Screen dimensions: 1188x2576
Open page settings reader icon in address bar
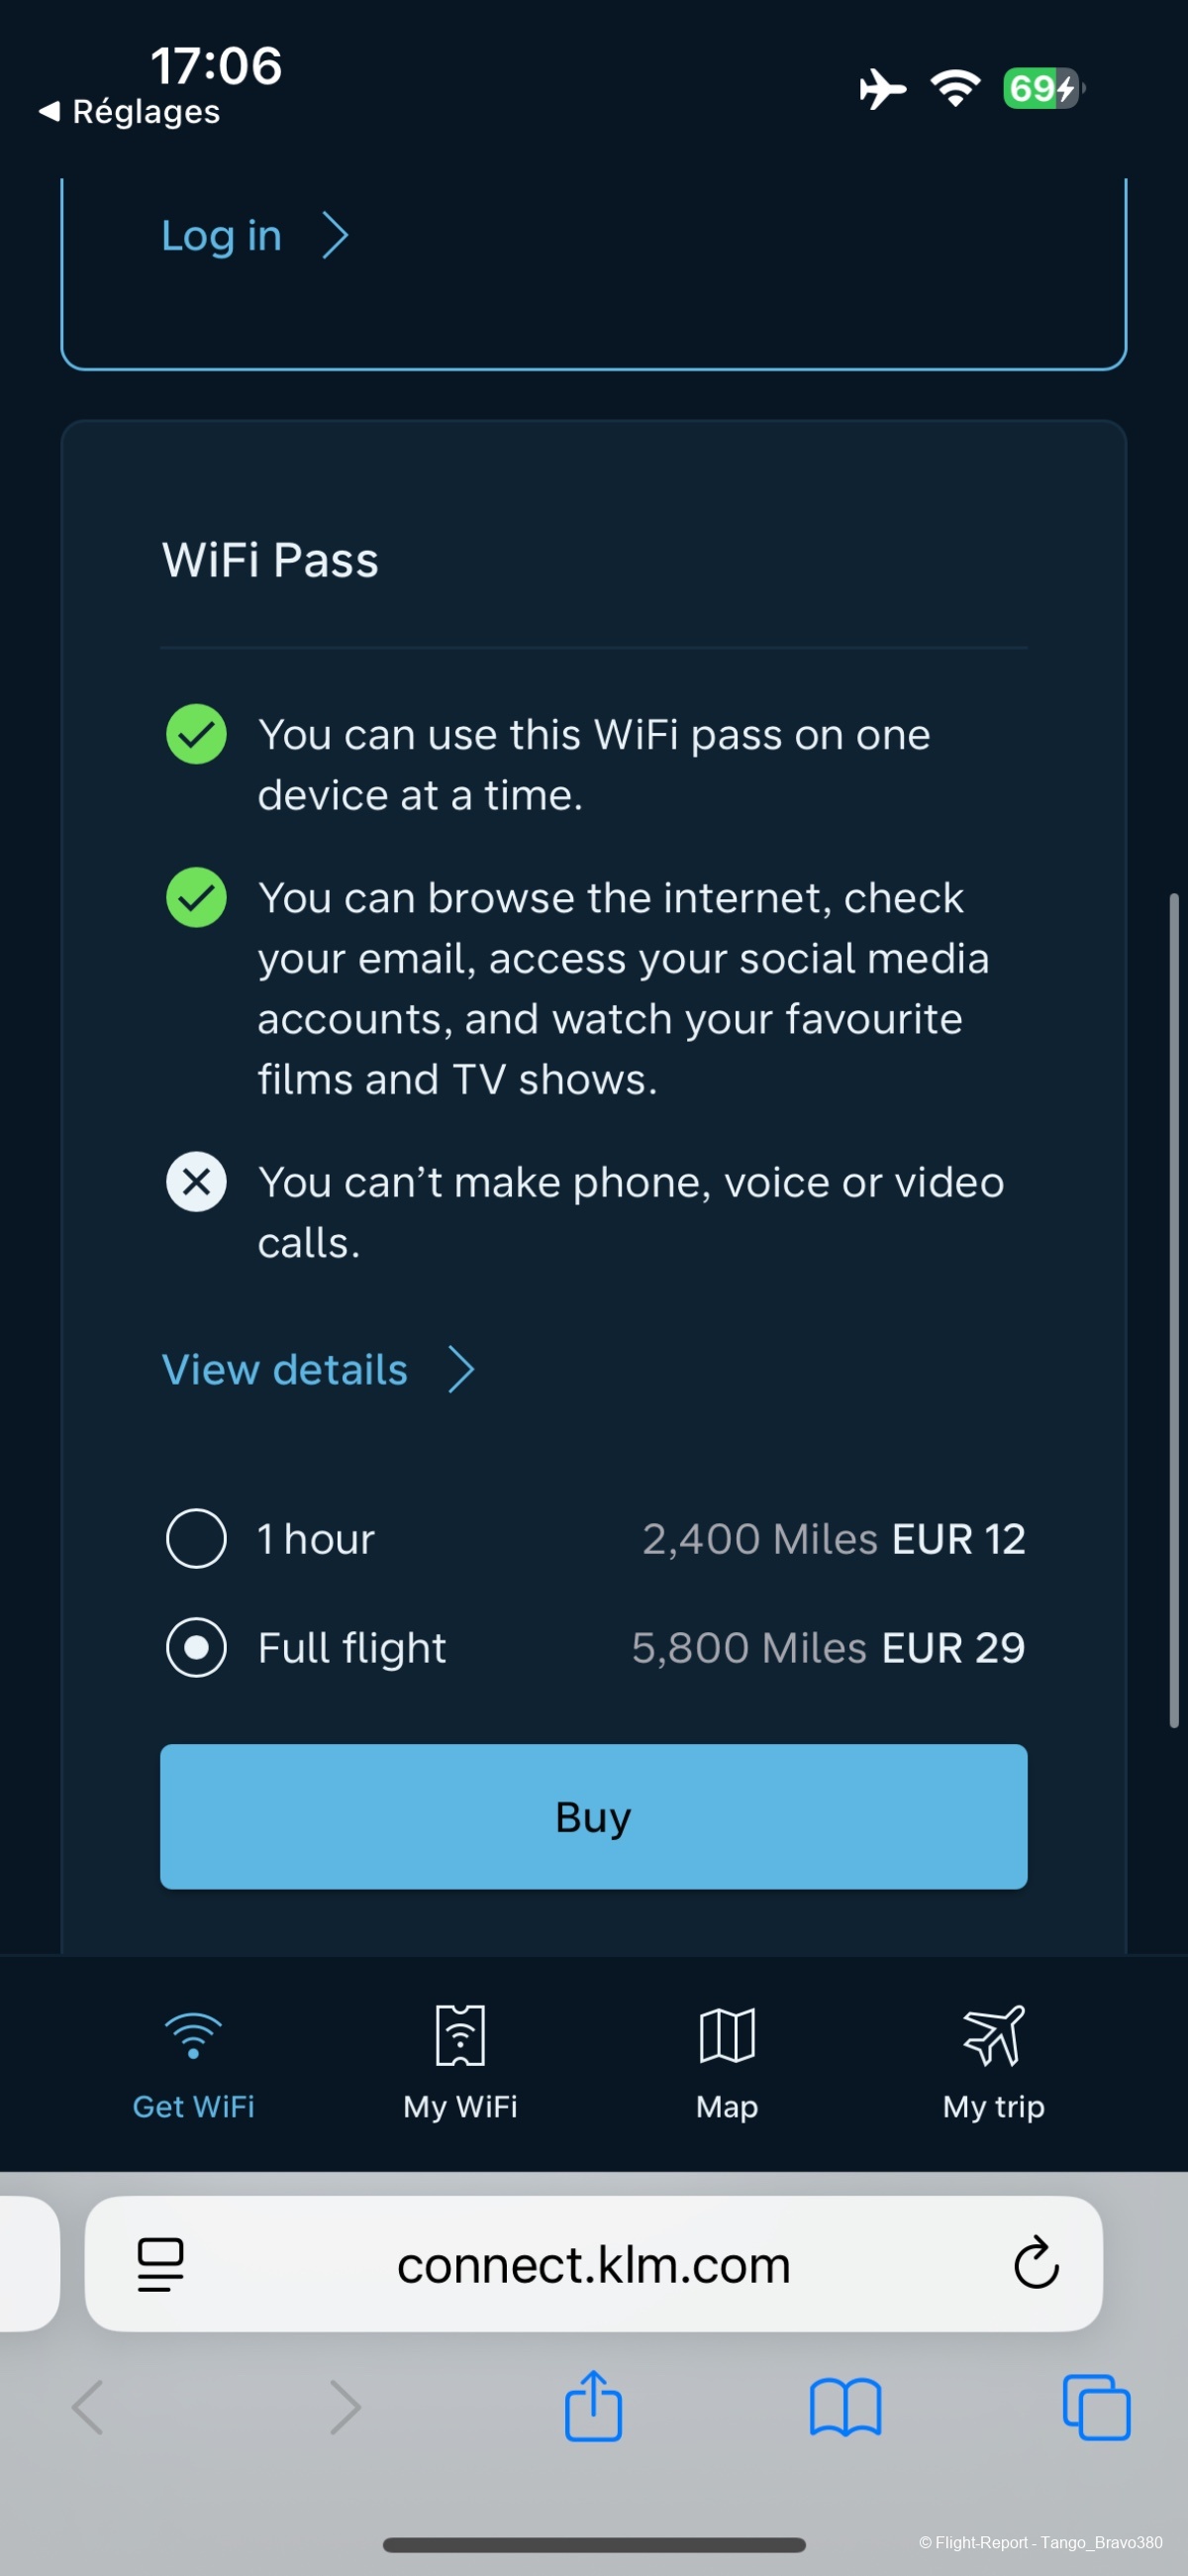pyautogui.click(x=160, y=2264)
